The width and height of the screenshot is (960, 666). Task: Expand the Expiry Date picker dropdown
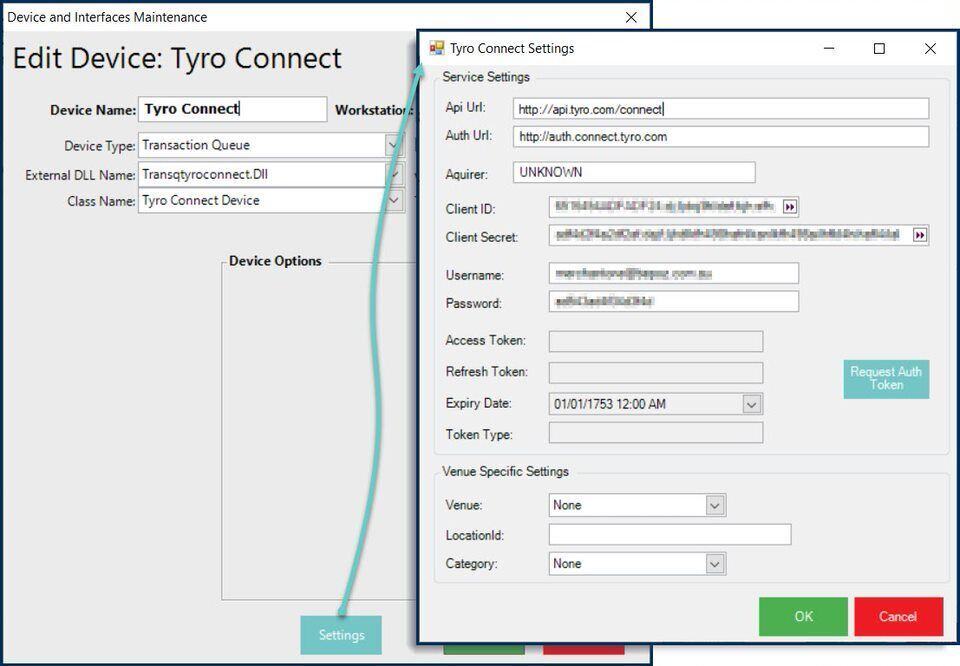click(x=752, y=404)
